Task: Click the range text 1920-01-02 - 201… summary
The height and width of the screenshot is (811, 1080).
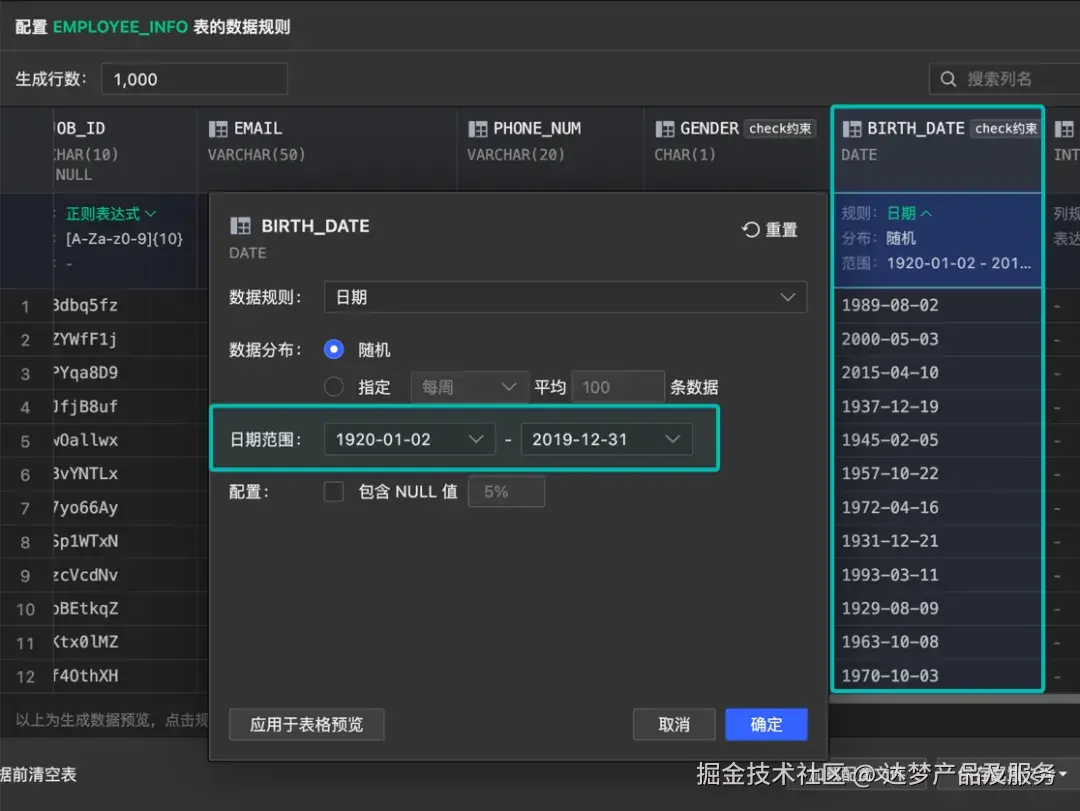Action: tap(959, 263)
